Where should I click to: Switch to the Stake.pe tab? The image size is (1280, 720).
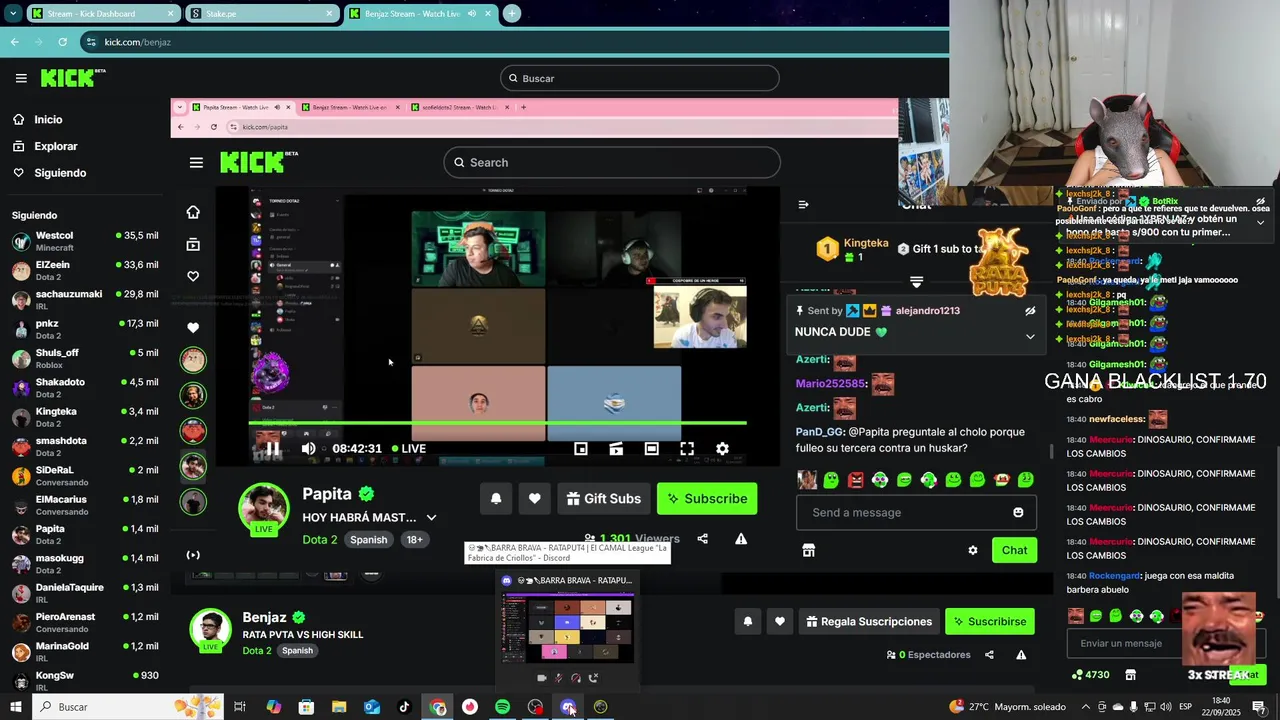(x=261, y=13)
